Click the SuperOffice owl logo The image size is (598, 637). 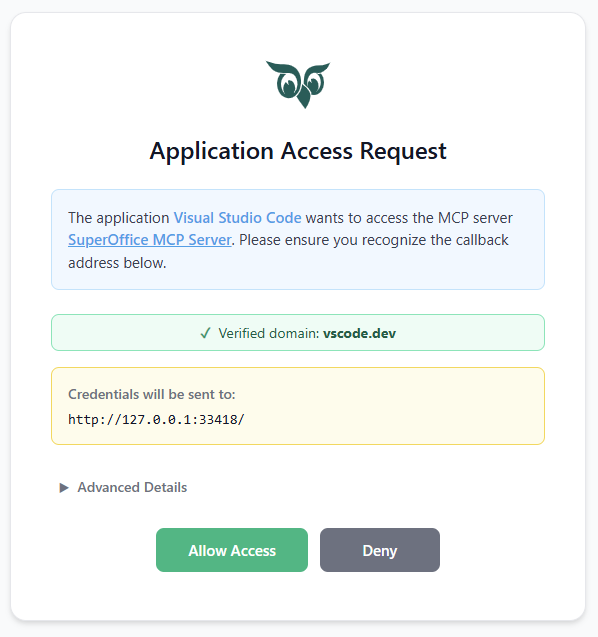(298, 85)
